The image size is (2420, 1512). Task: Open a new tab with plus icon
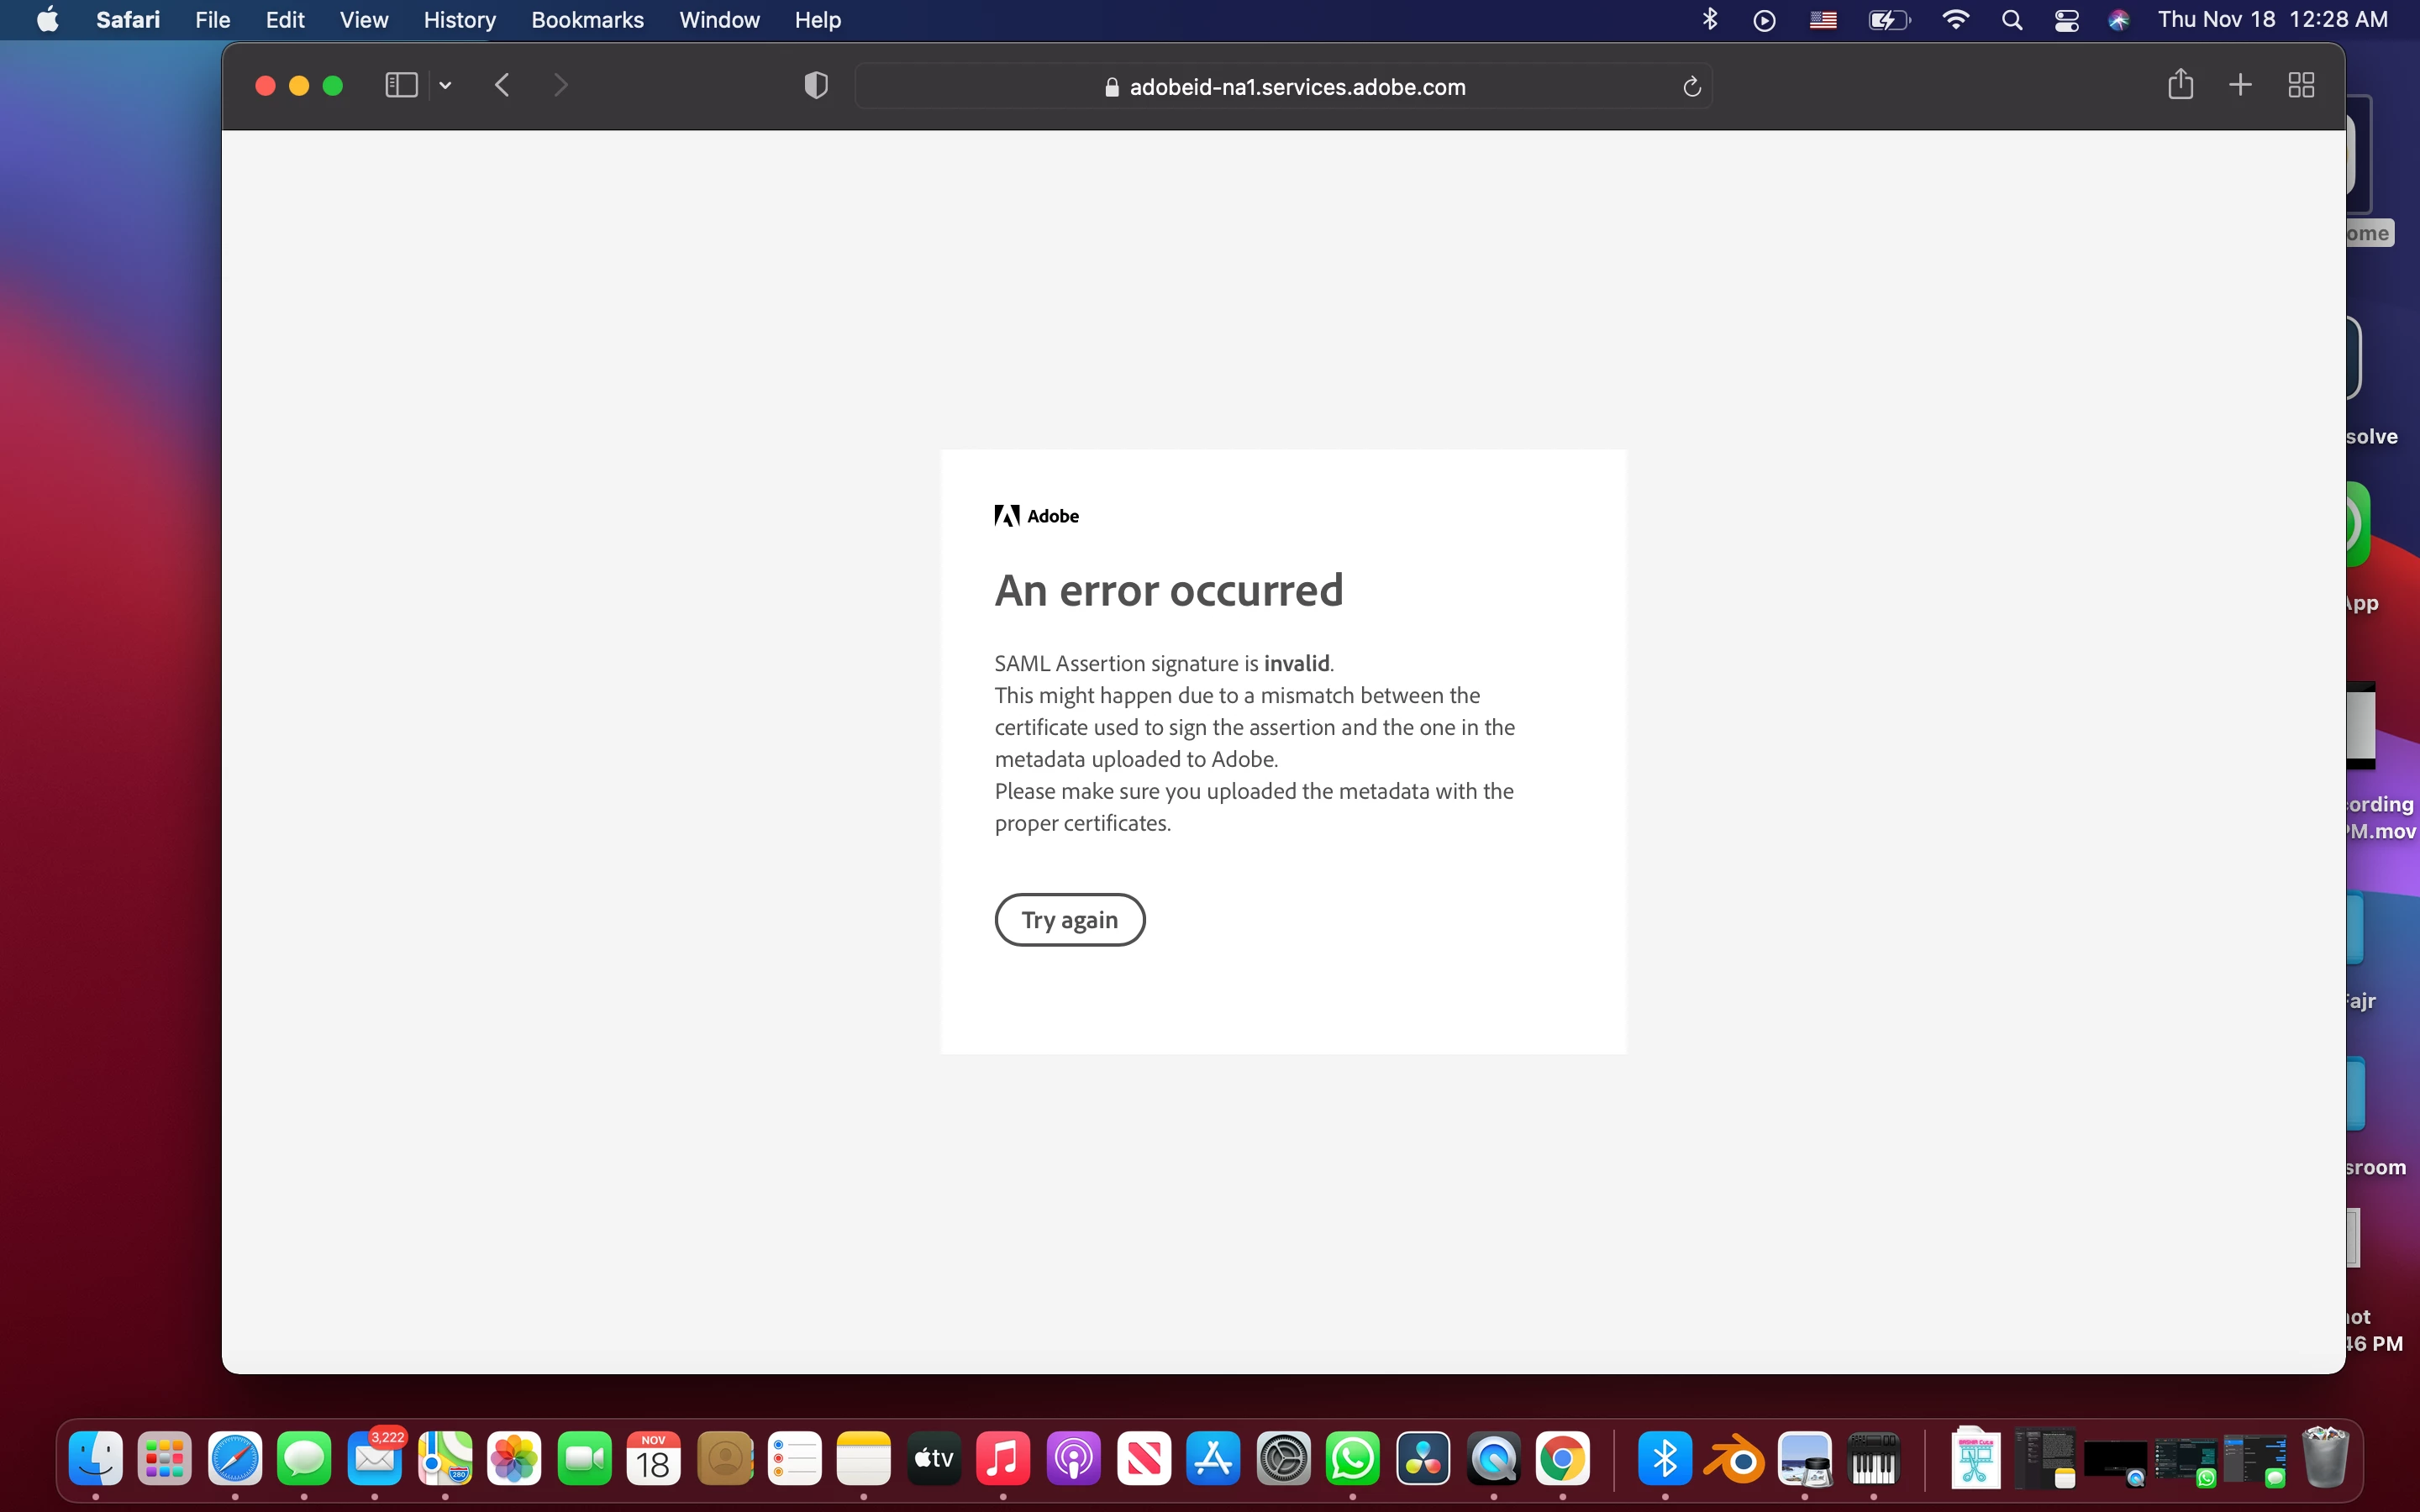[2241, 85]
